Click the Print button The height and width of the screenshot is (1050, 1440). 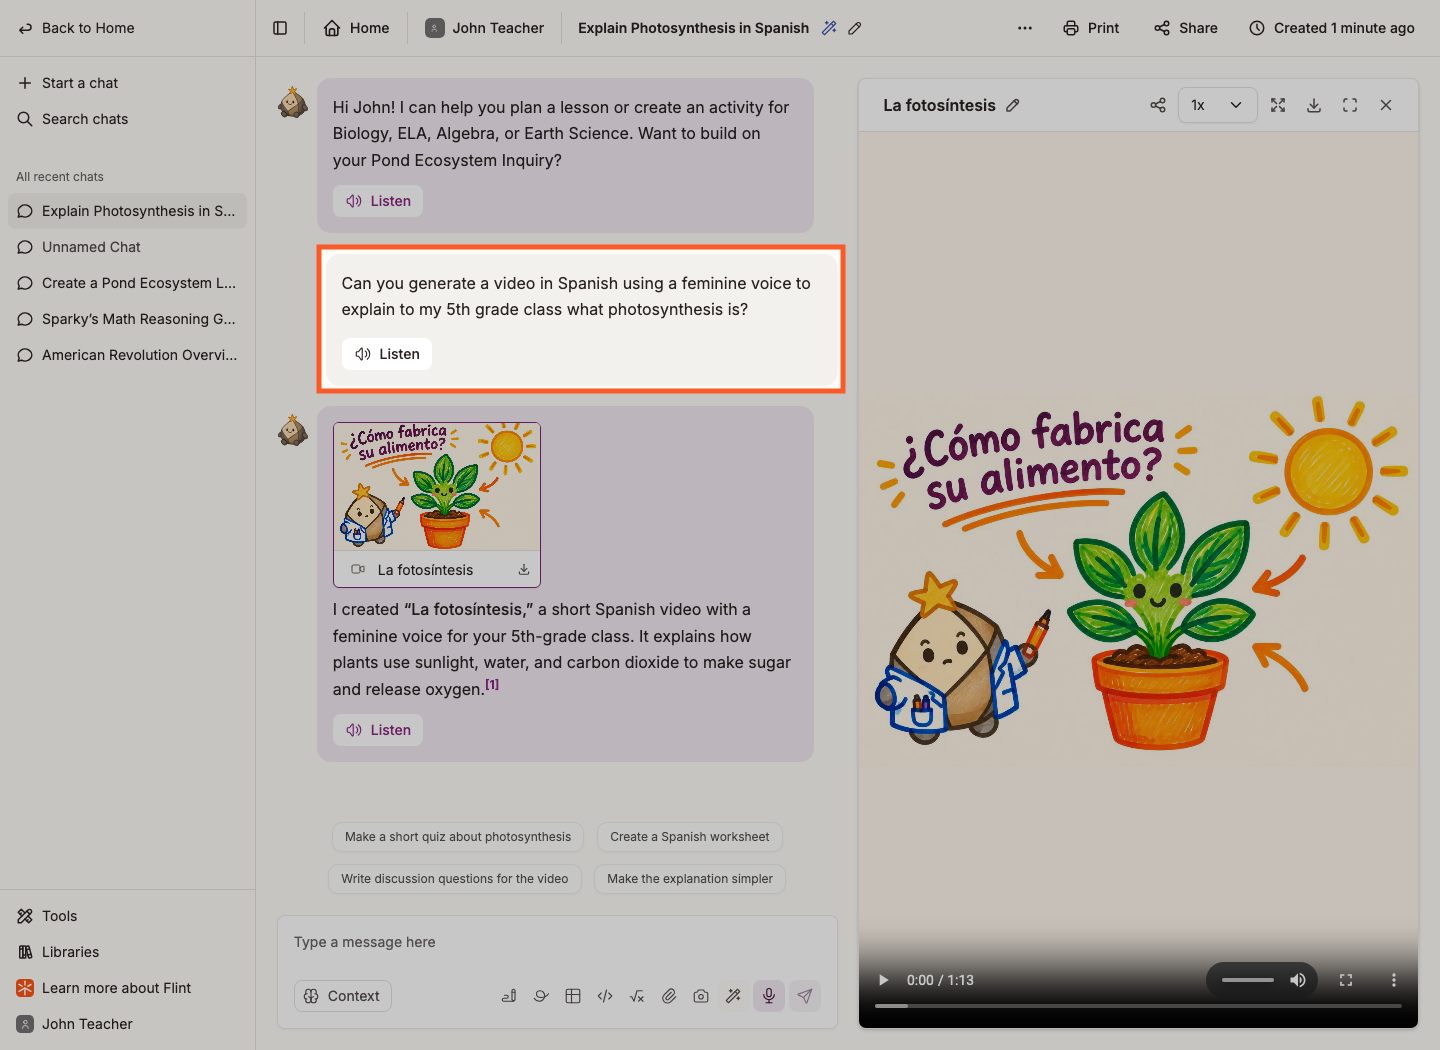1091,28
